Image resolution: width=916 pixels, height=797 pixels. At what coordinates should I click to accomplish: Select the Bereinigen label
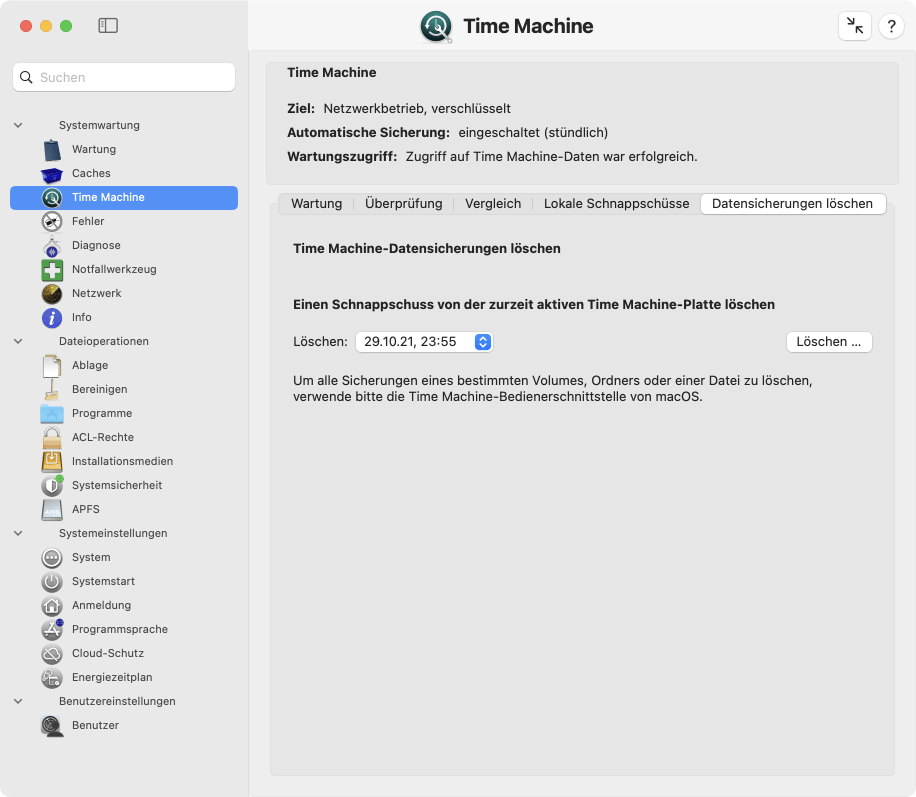(x=99, y=389)
